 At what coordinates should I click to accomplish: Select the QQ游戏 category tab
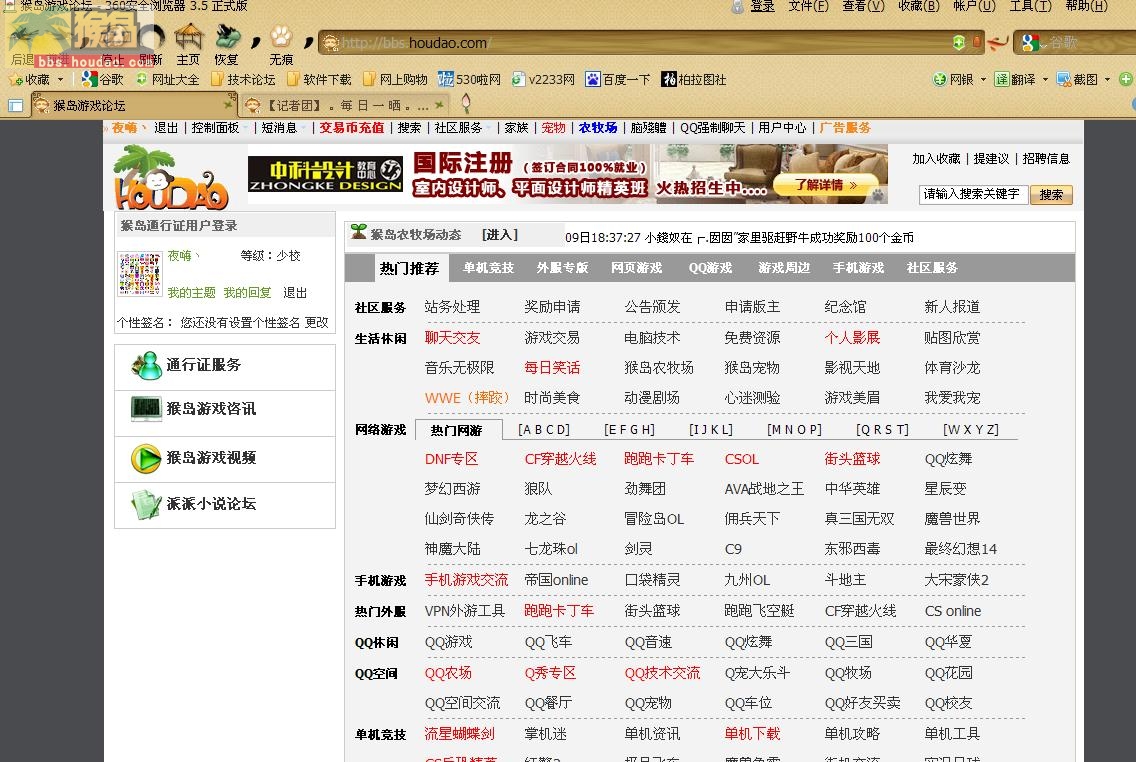(710, 268)
